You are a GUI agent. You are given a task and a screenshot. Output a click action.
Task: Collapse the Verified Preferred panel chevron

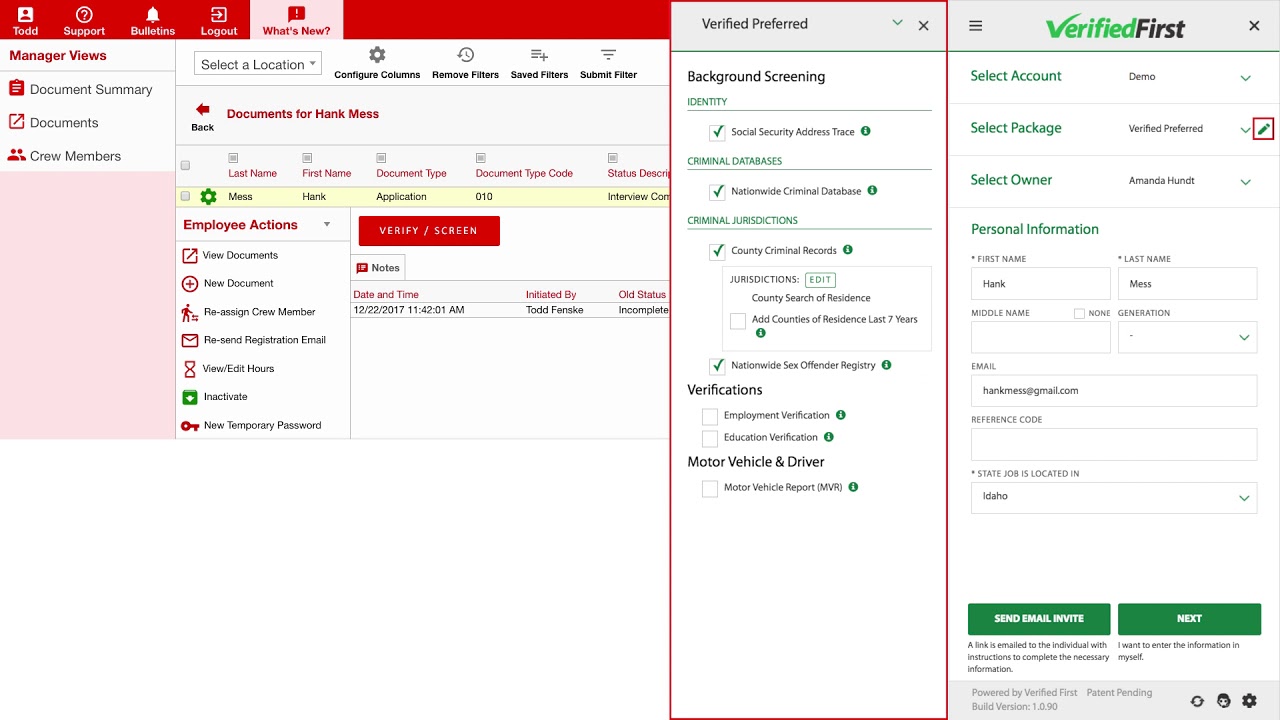click(x=897, y=23)
